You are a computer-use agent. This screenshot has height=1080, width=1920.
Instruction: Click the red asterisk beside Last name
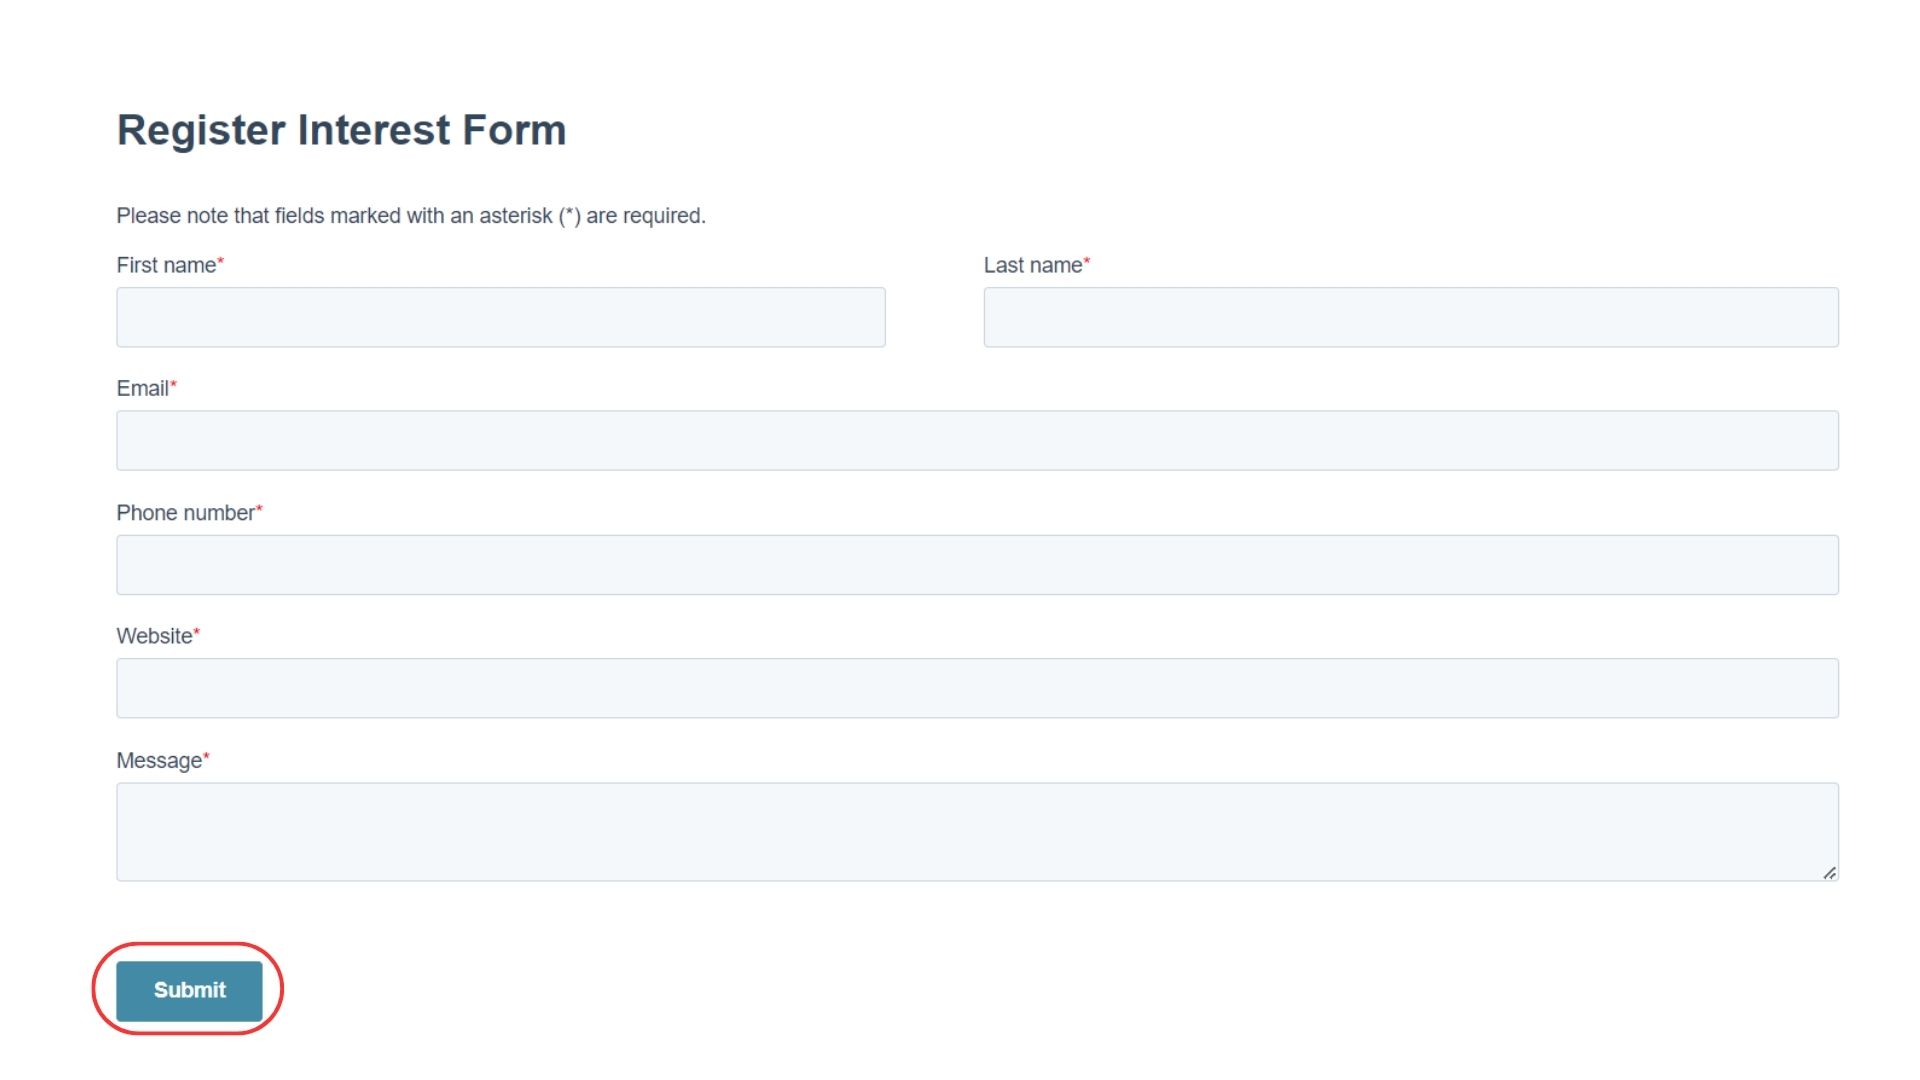click(x=1087, y=261)
